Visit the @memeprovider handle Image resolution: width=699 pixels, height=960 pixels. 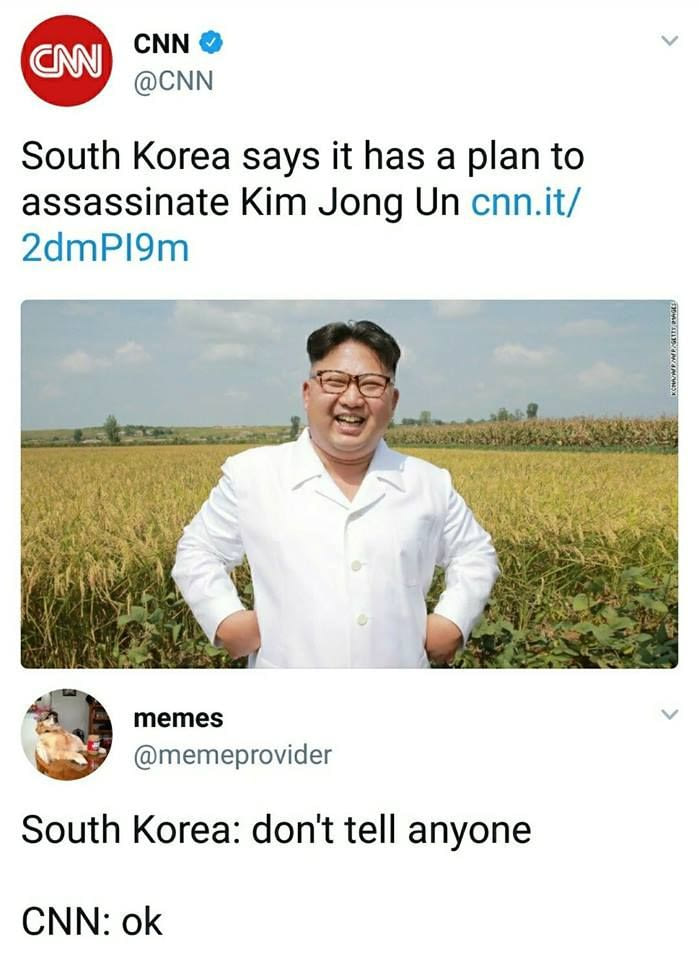point(233,756)
